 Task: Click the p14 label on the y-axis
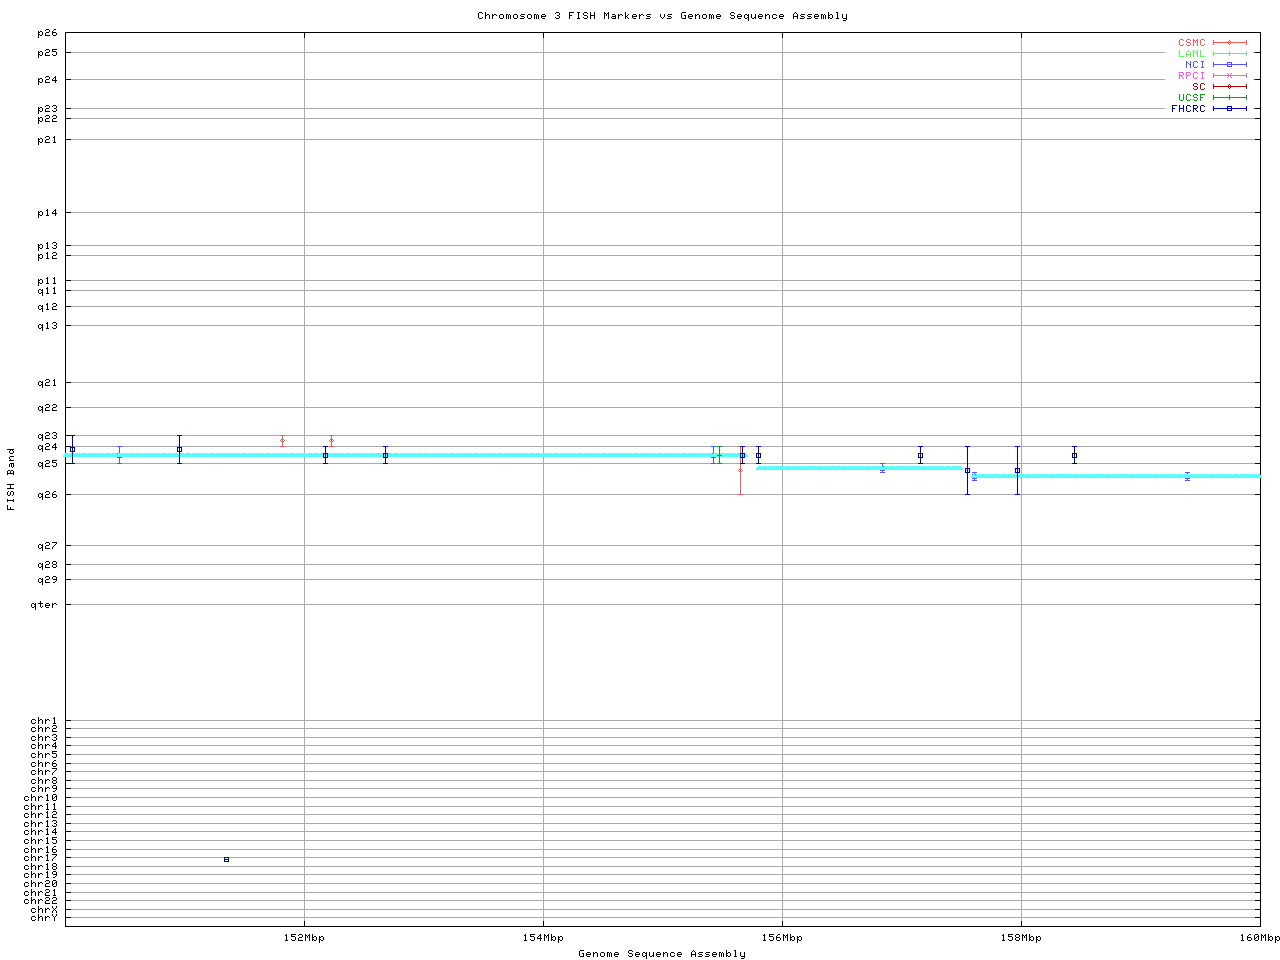coord(47,213)
